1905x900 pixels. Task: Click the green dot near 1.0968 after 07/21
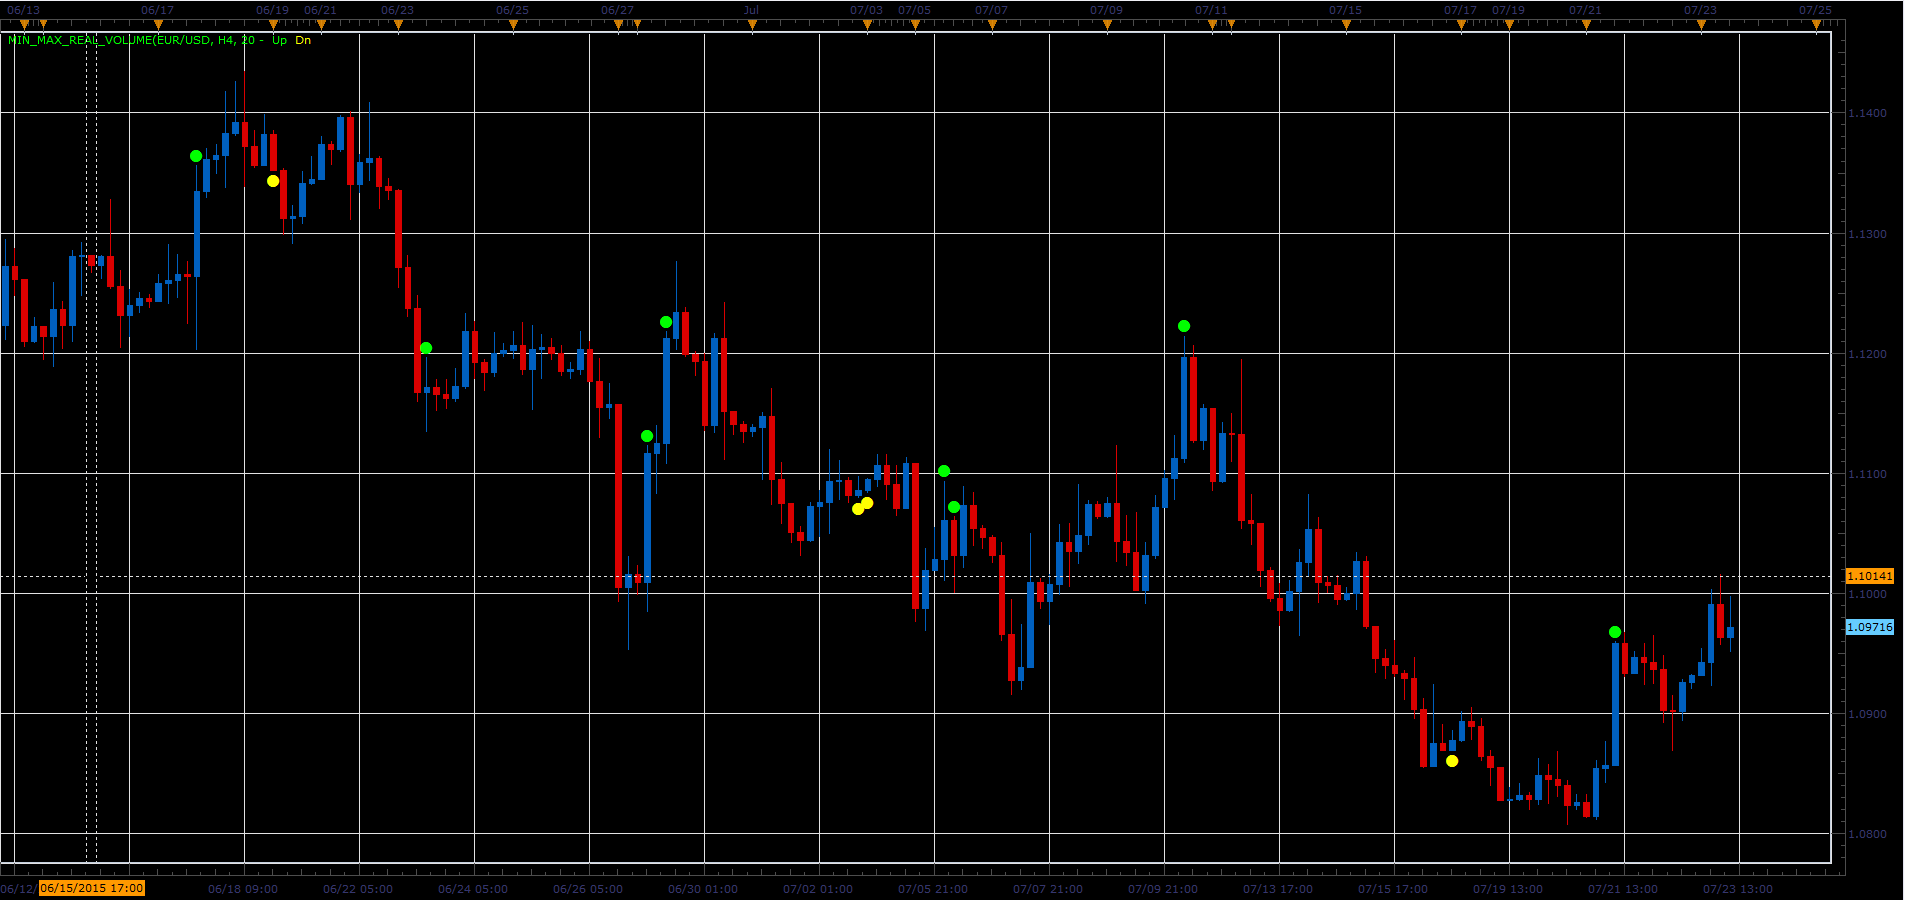click(x=1615, y=632)
